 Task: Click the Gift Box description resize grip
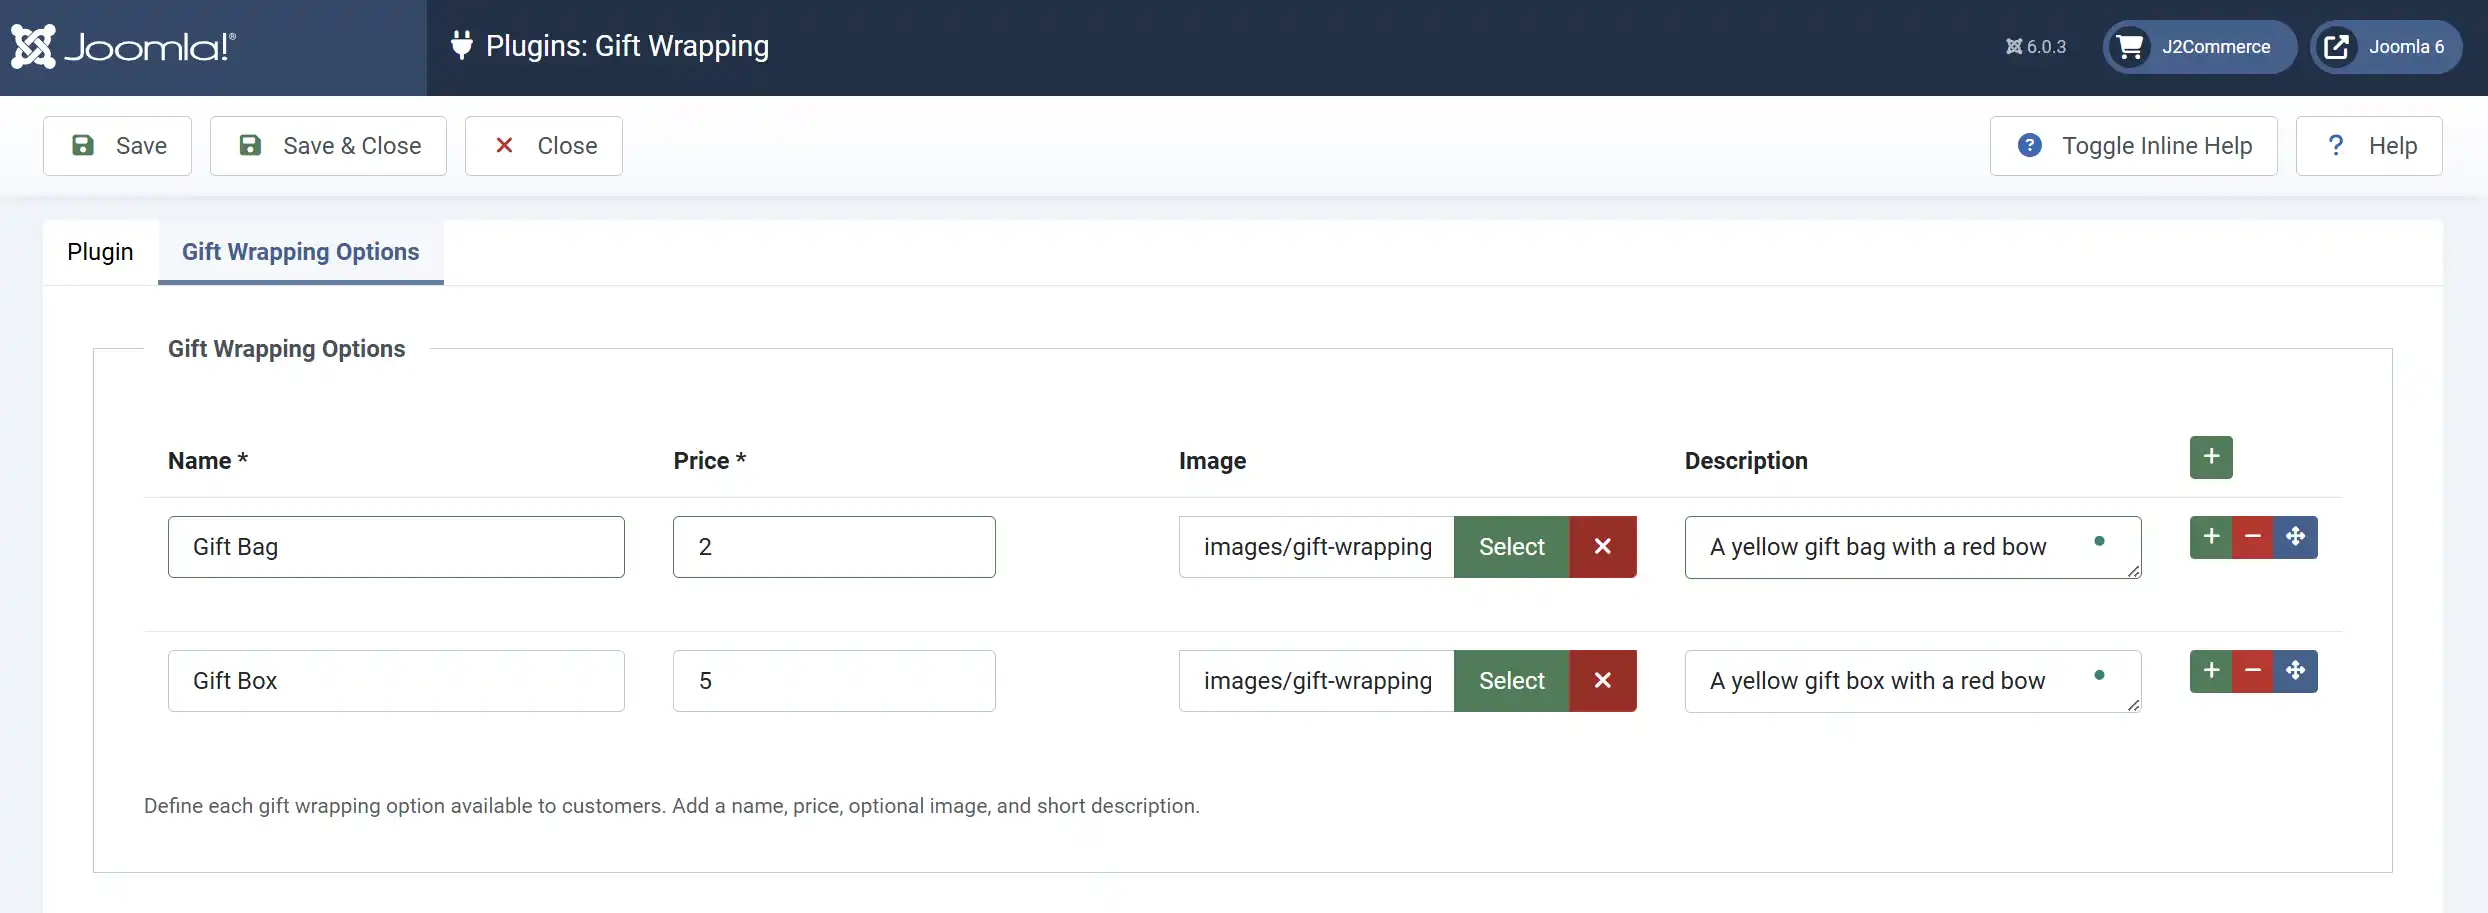click(x=2133, y=705)
